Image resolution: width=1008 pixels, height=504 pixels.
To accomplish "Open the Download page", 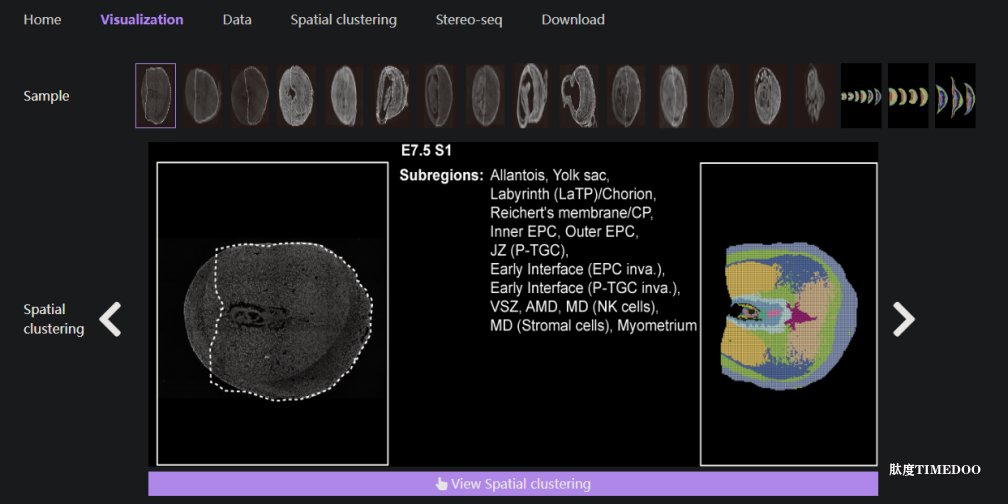I will (x=573, y=20).
